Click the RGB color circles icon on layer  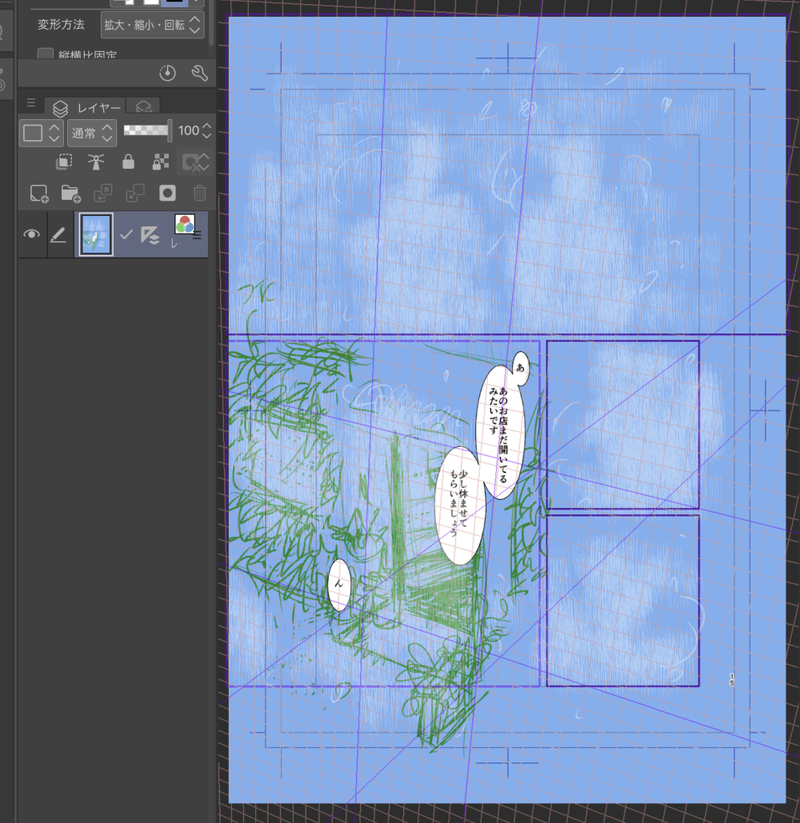[x=184, y=224]
